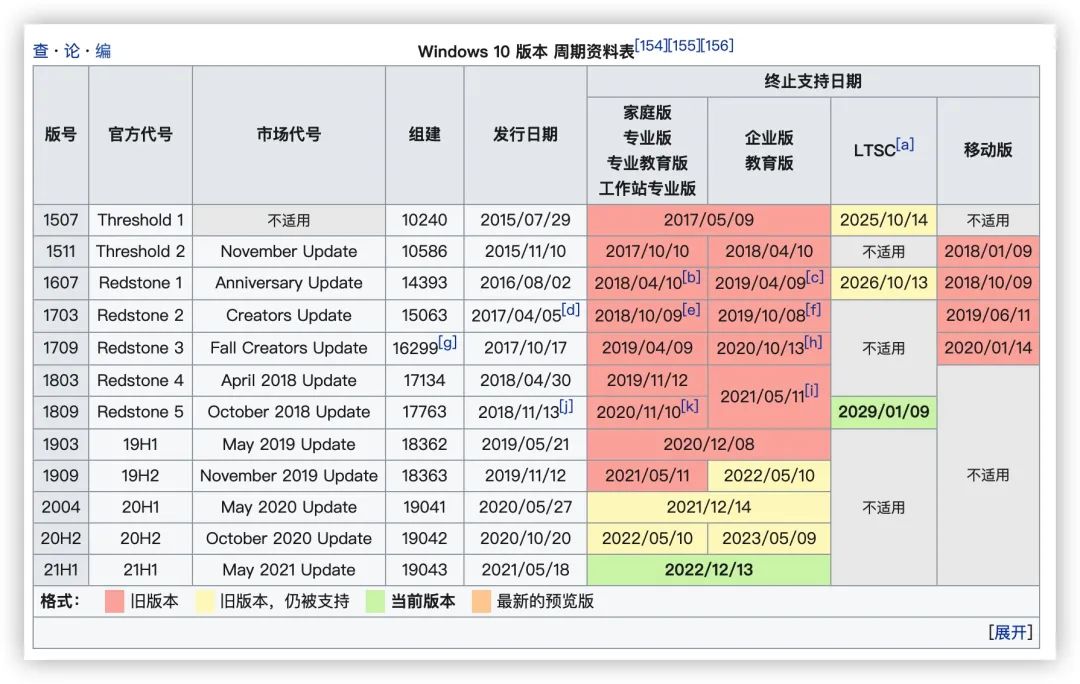This screenshot has height=684, width=1080.
Task: Click the 市场代号 column header
Action: tap(289, 135)
